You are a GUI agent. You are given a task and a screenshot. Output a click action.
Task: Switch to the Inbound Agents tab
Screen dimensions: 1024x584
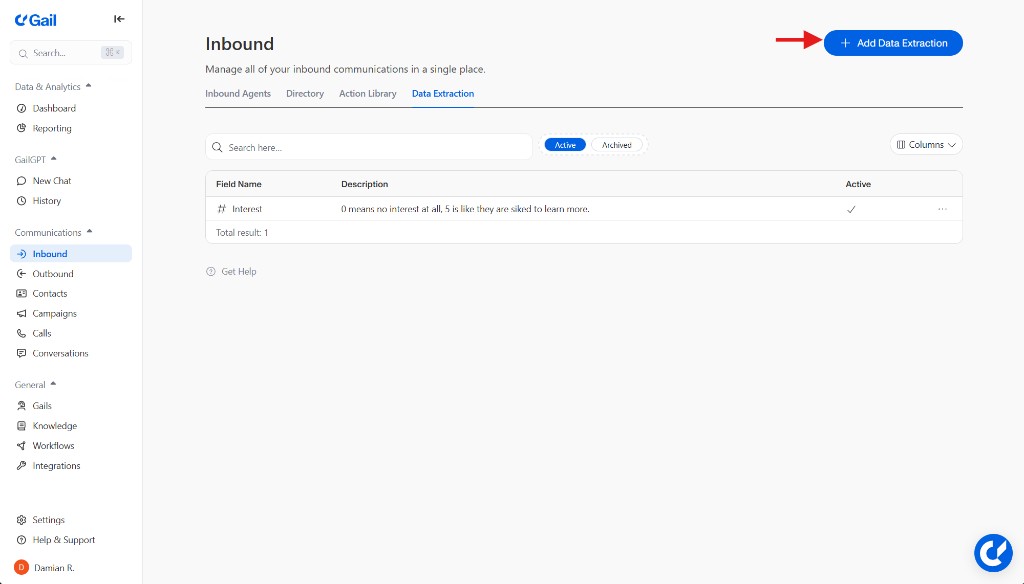pyautogui.click(x=238, y=93)
